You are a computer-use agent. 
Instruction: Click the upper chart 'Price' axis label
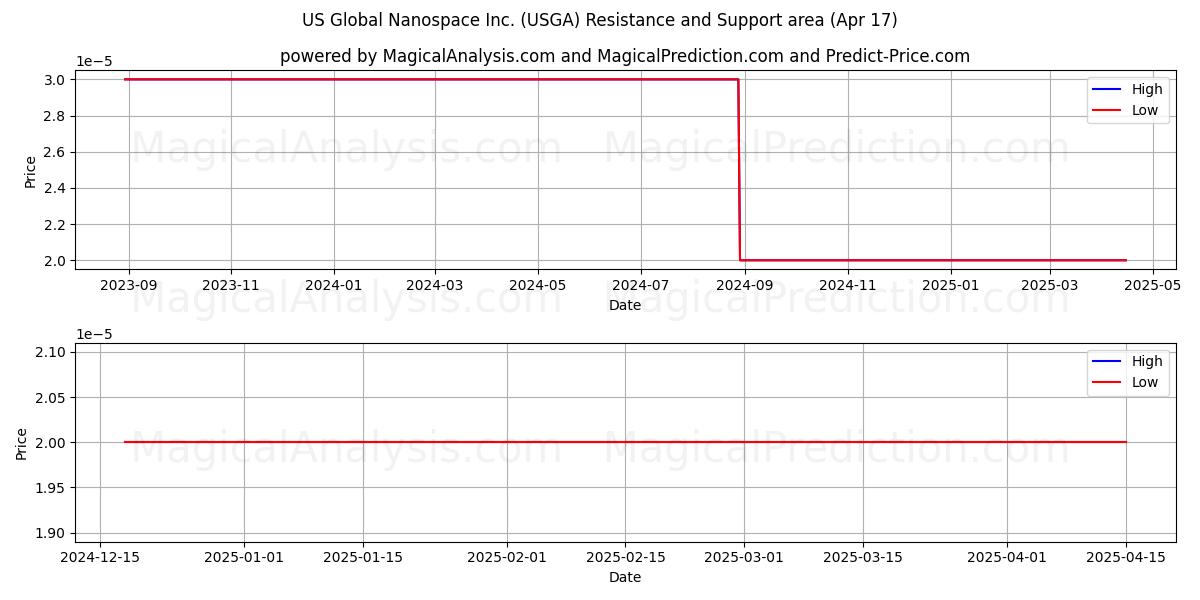point(30,170)
